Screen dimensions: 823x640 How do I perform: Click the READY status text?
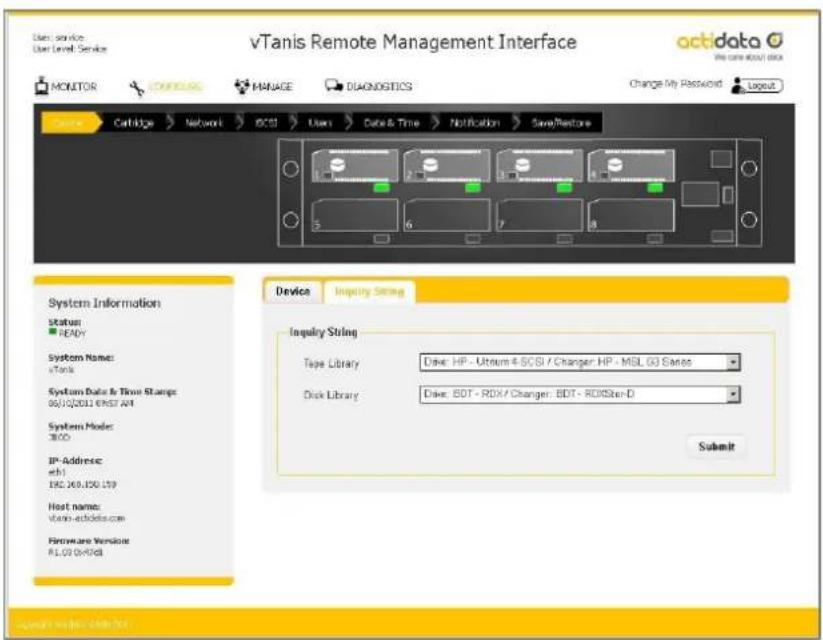pyautogui.click(x=72, y=333)
